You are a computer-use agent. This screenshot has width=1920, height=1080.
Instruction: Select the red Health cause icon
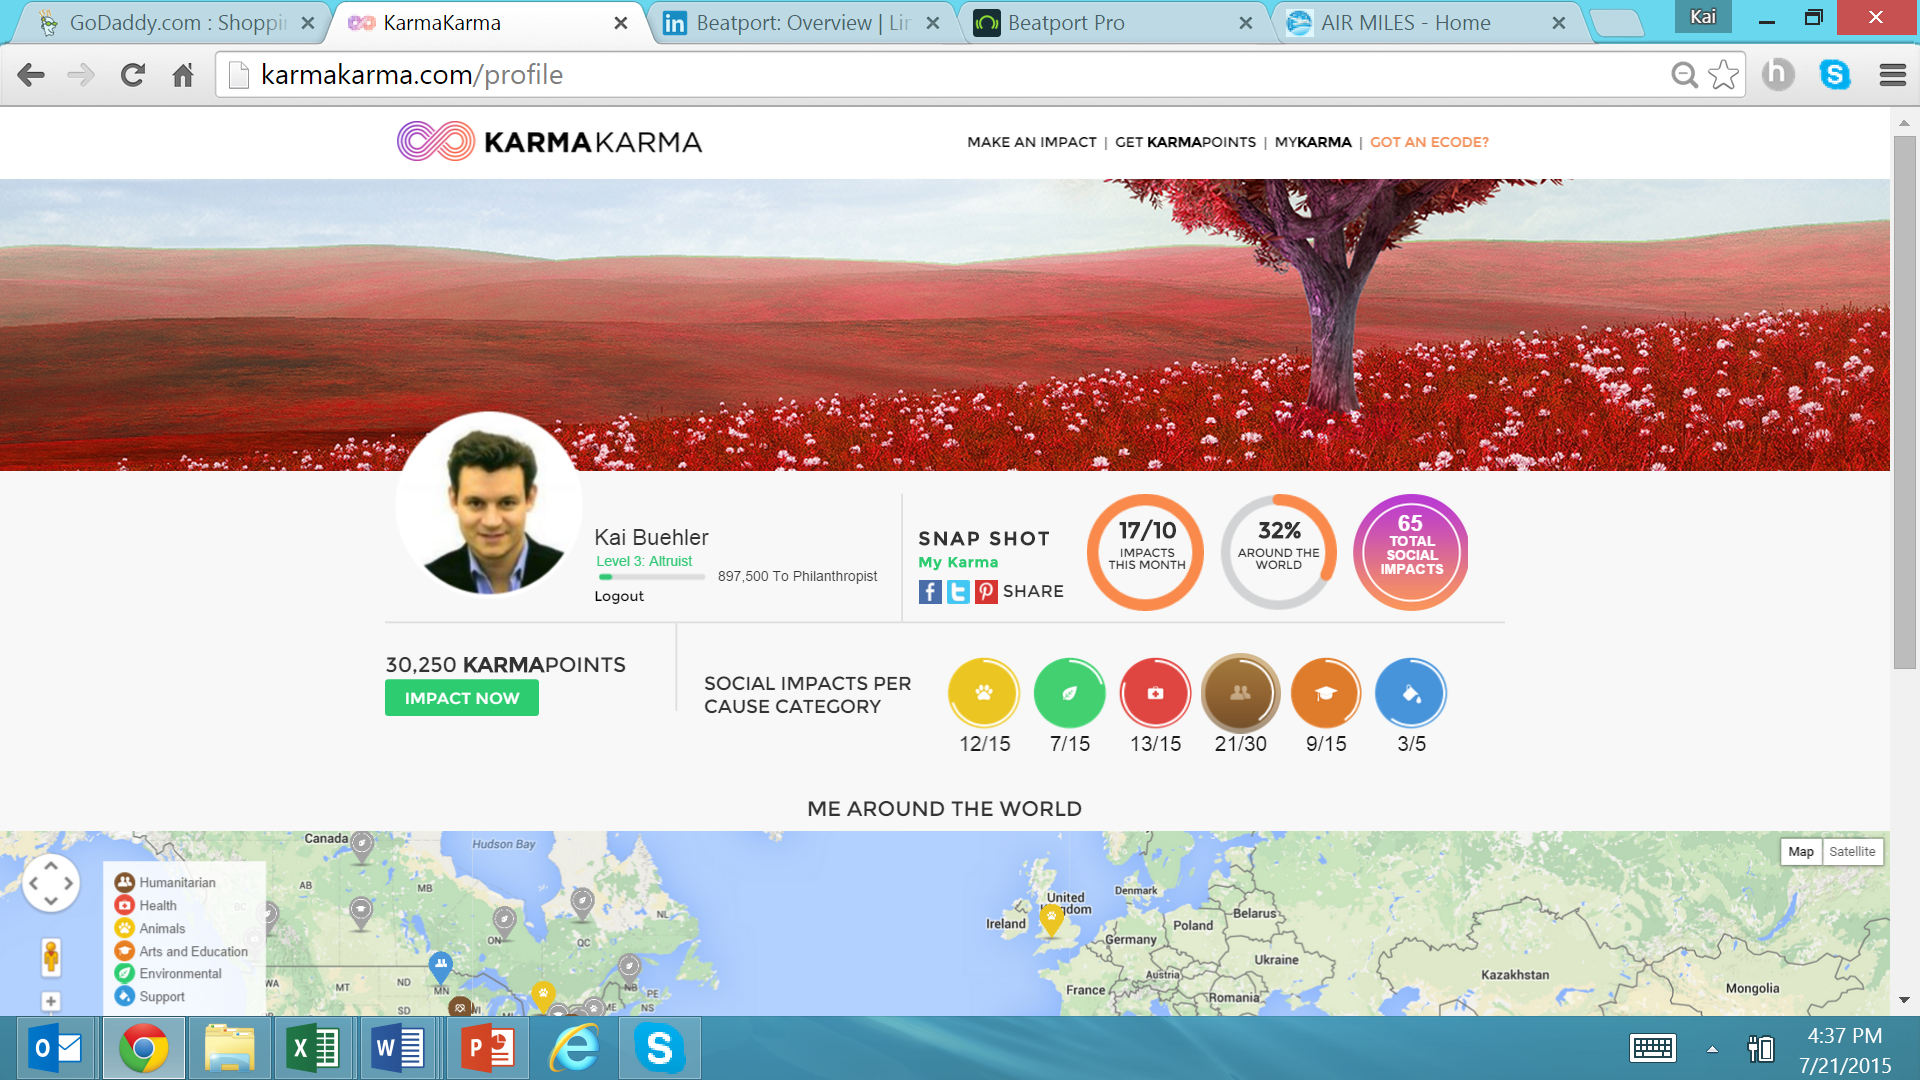(1155, 693)
